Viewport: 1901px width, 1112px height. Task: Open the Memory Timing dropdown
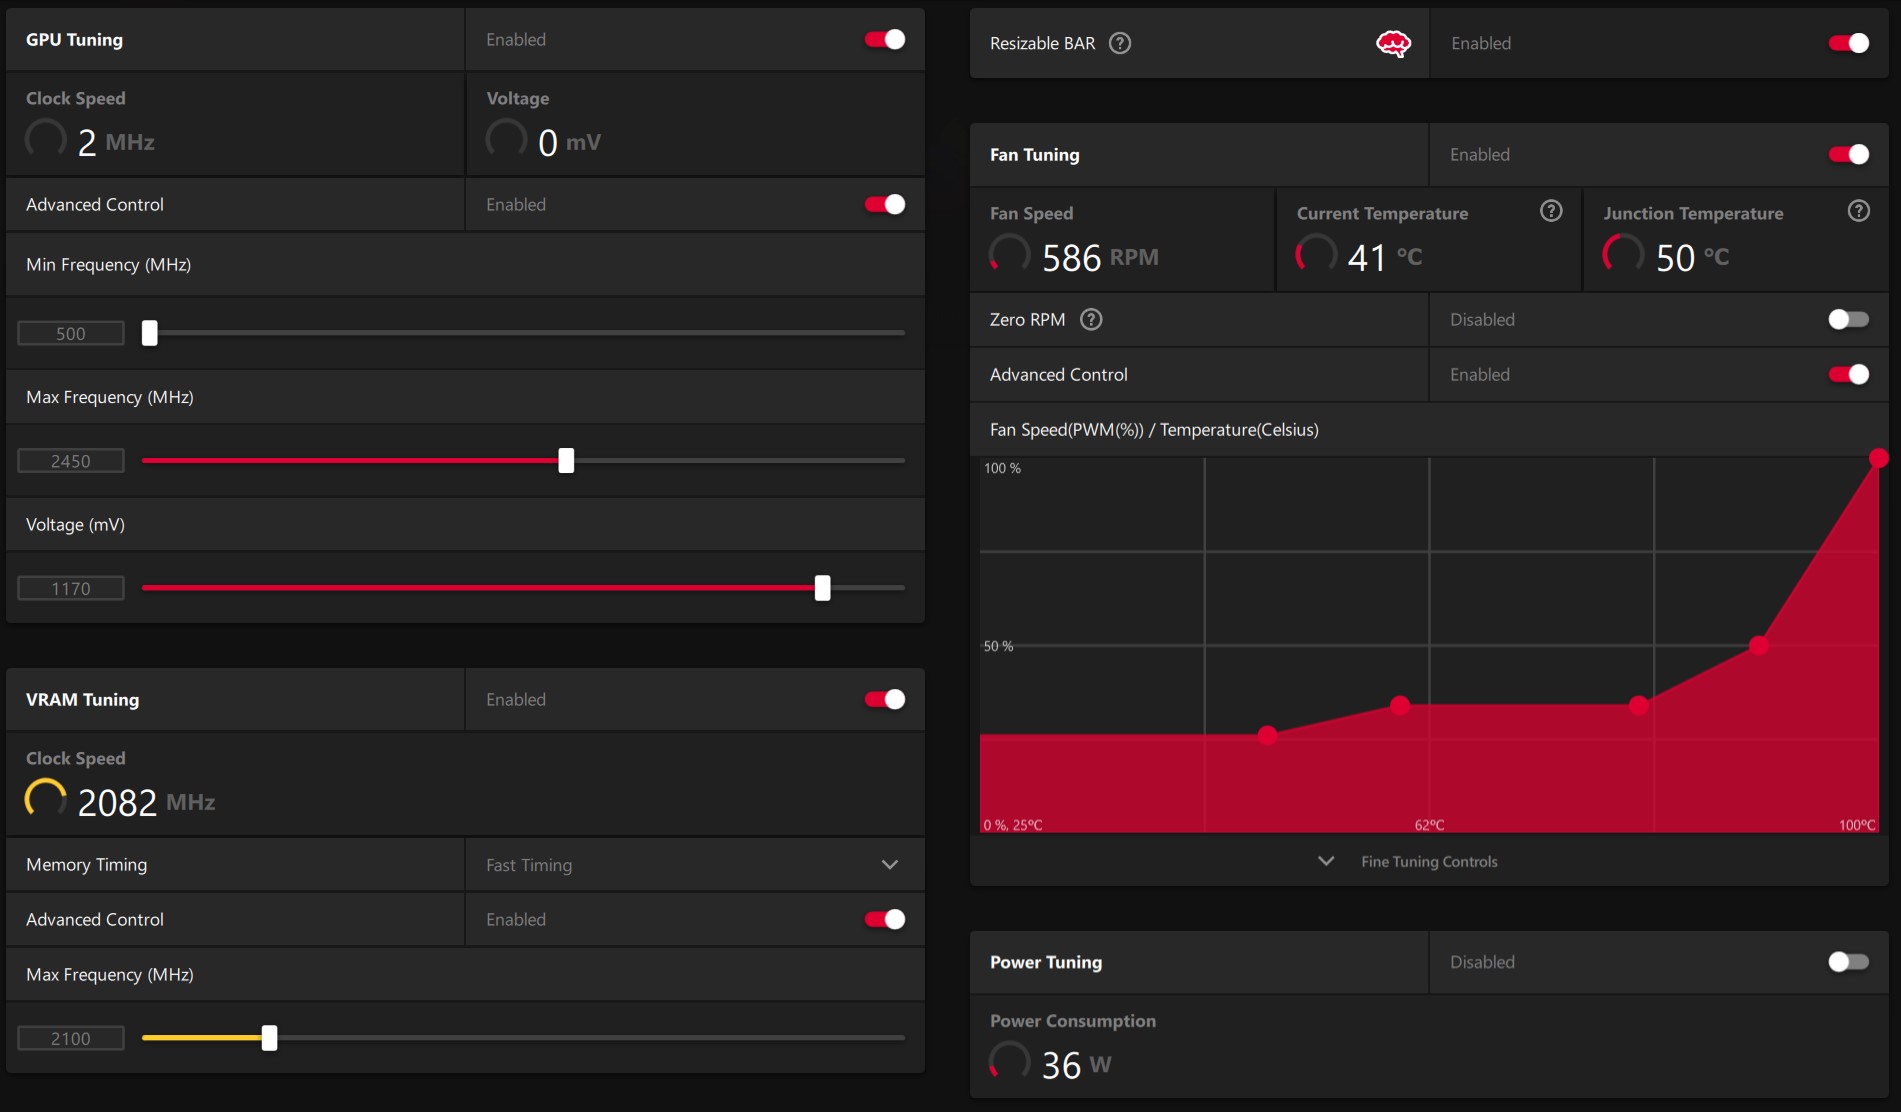coord(694,865)
